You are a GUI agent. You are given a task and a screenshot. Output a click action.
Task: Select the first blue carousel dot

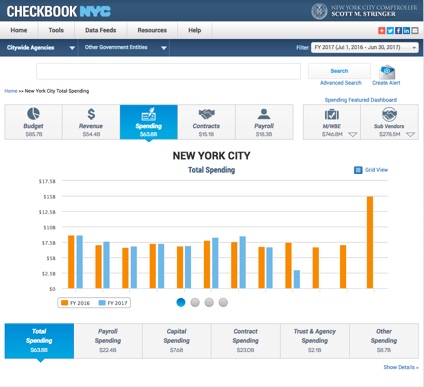point(181,302)
